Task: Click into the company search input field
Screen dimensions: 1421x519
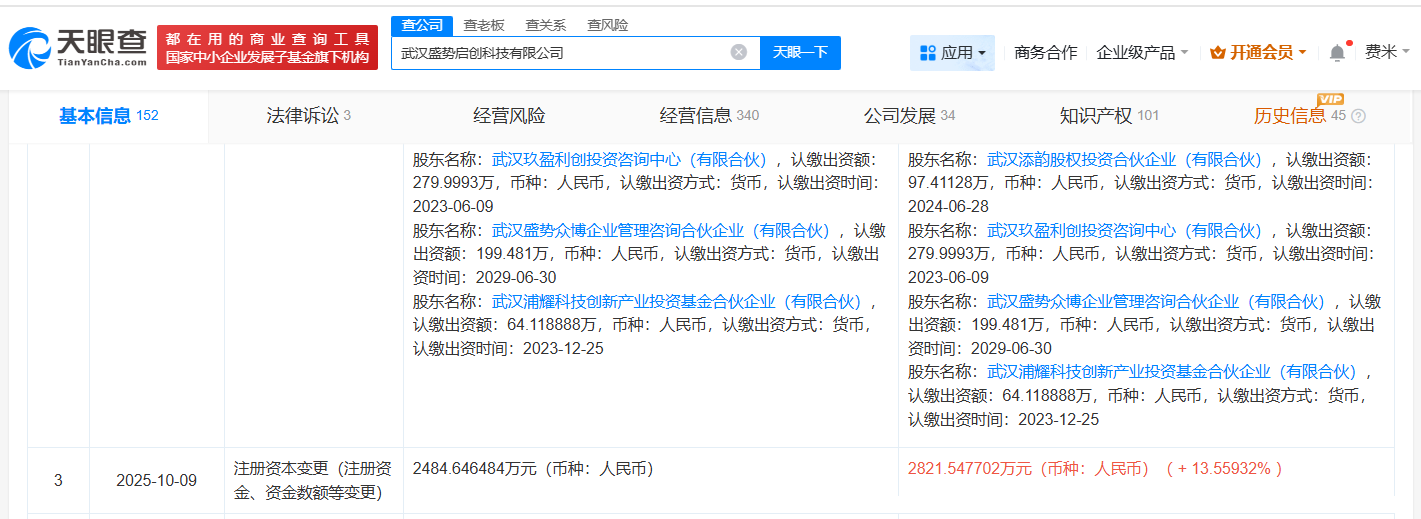Action: click(x=560, y=53)
